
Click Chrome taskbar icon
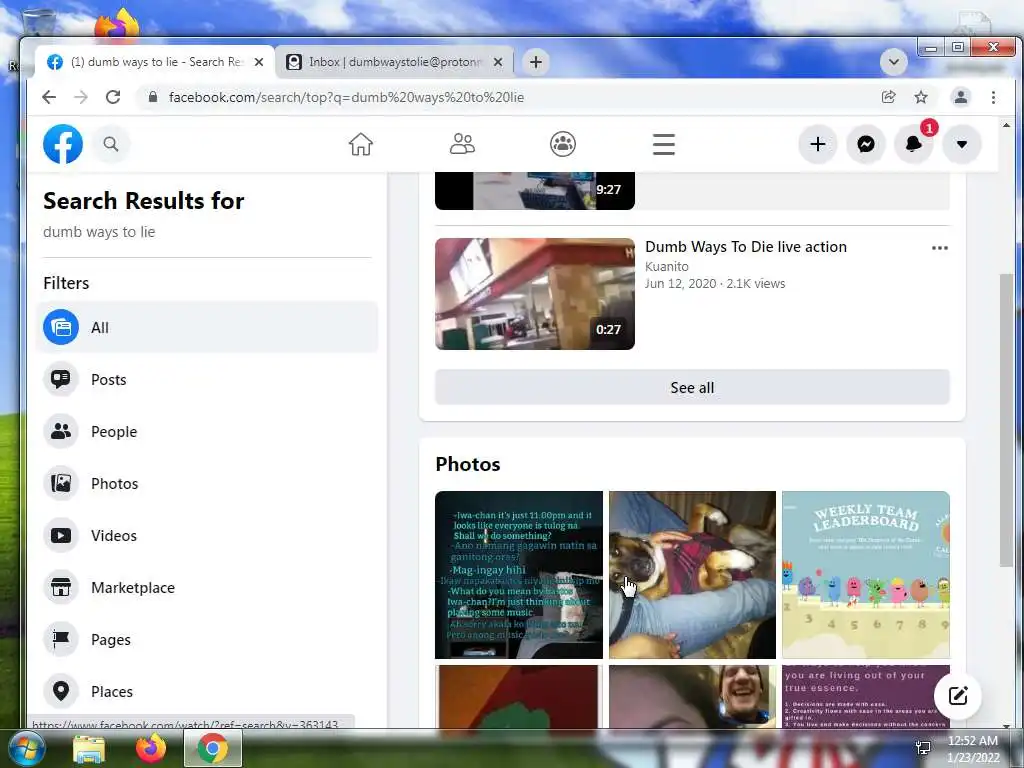click(213, 748)
